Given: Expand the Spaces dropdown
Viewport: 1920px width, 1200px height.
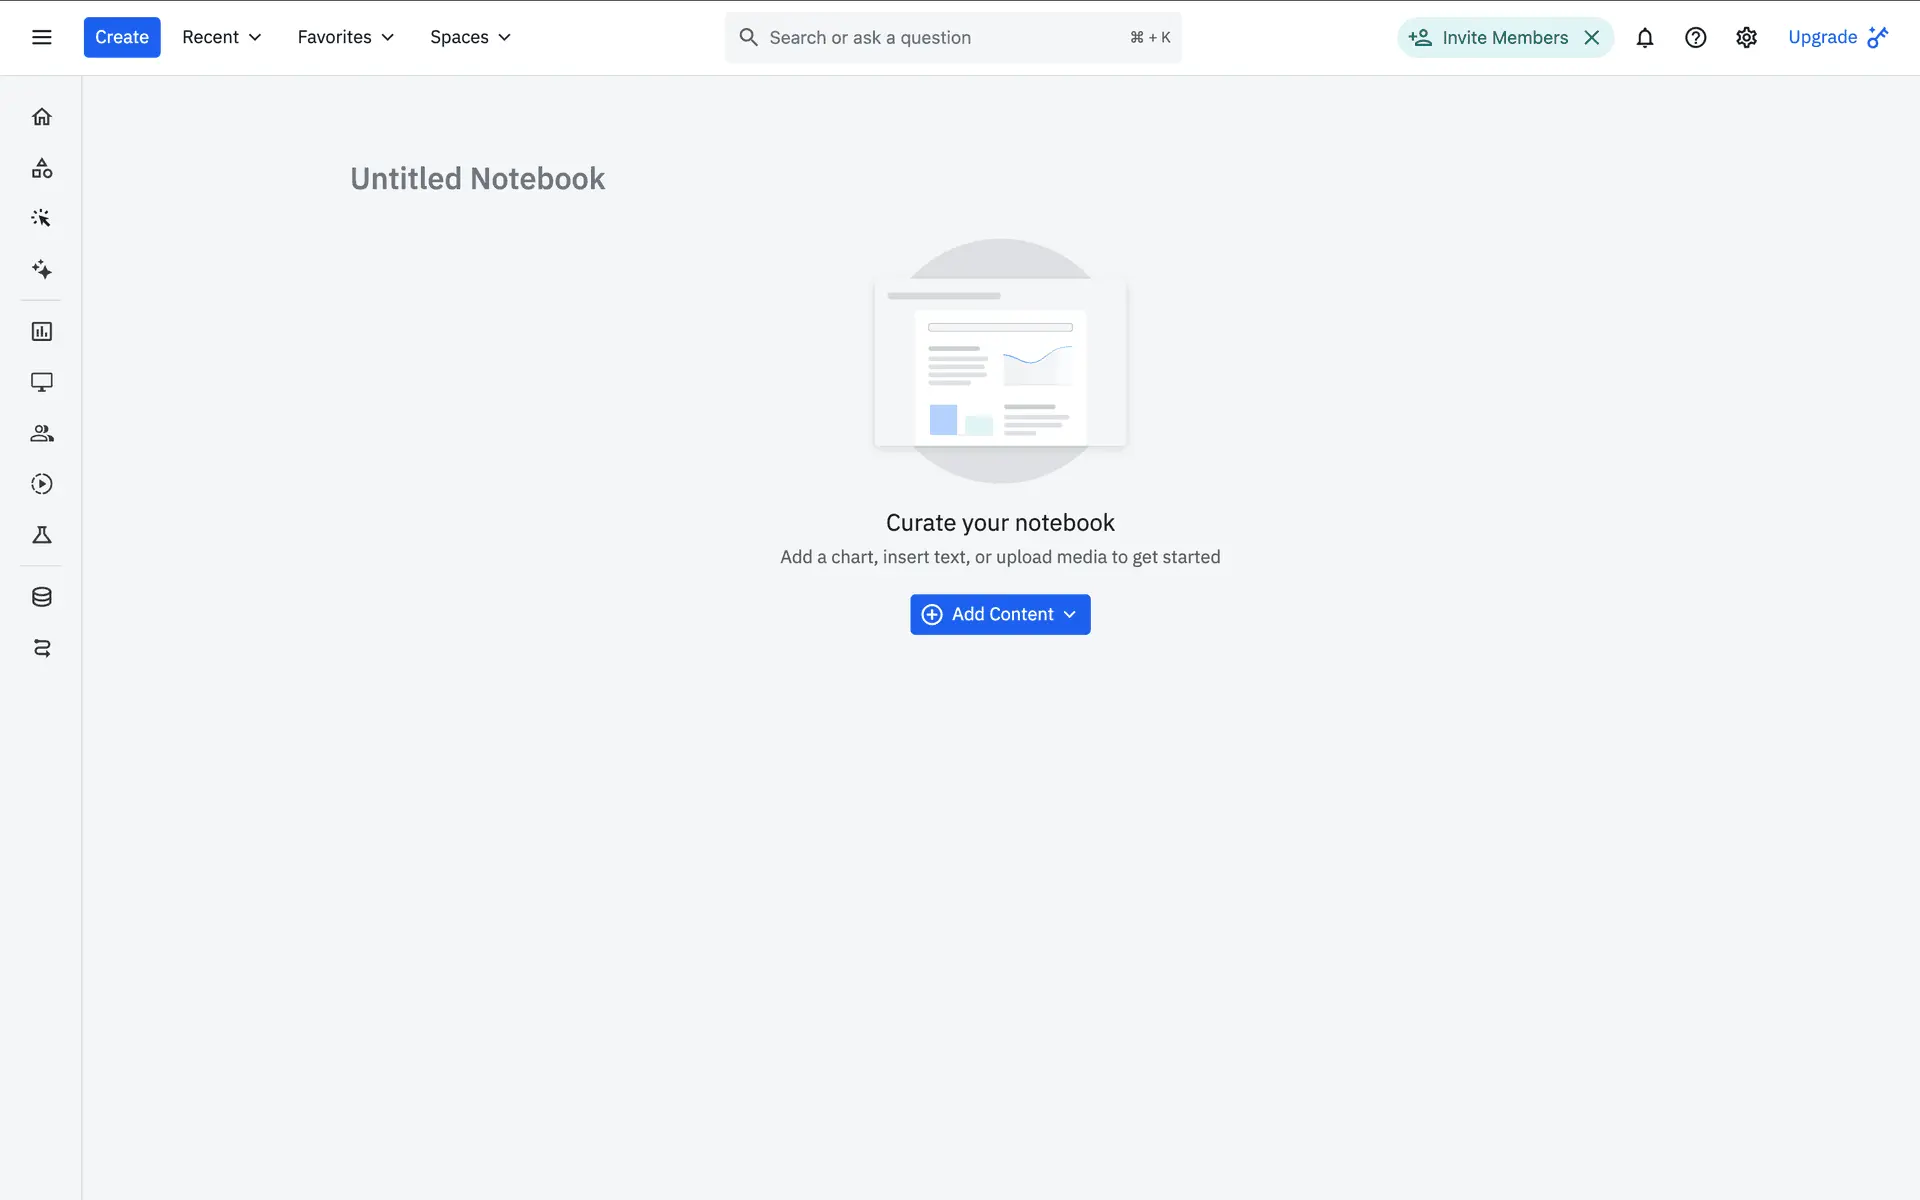Looking at the screenshot, I should [x=470, y=37].
